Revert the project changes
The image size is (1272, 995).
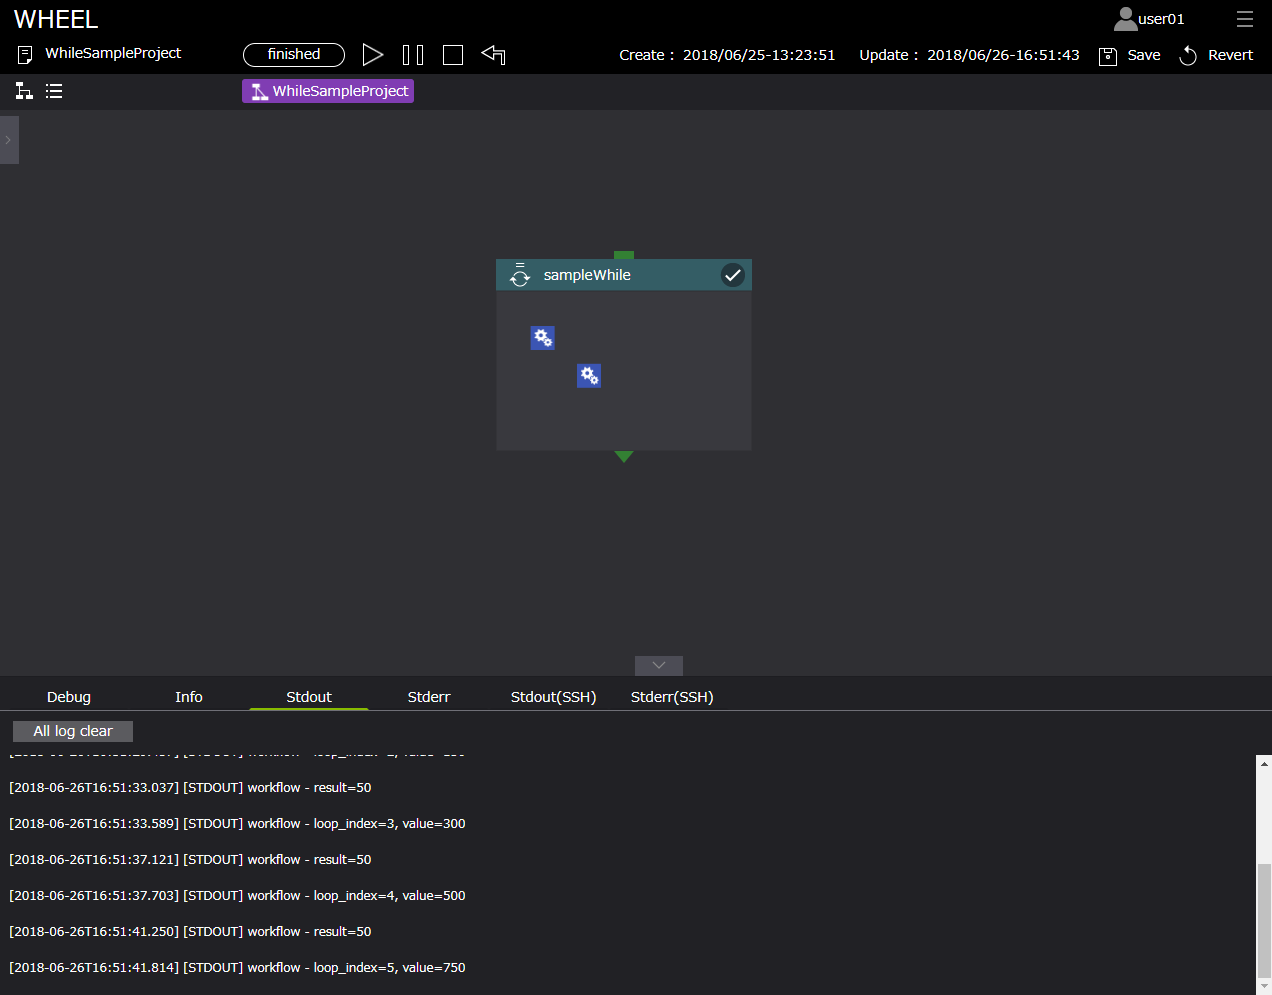[1216, 55]
